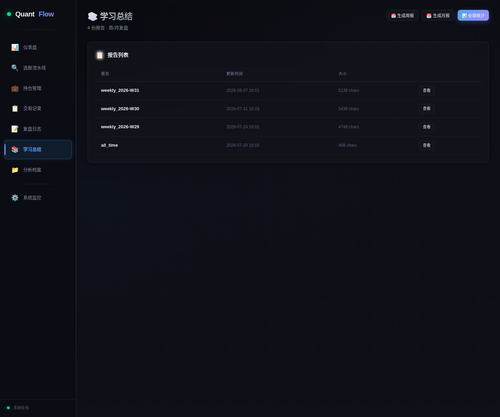Go to the 选股流水线 screening pipeline page
Screen dimensions: 500x417
[x=38, y=68]
